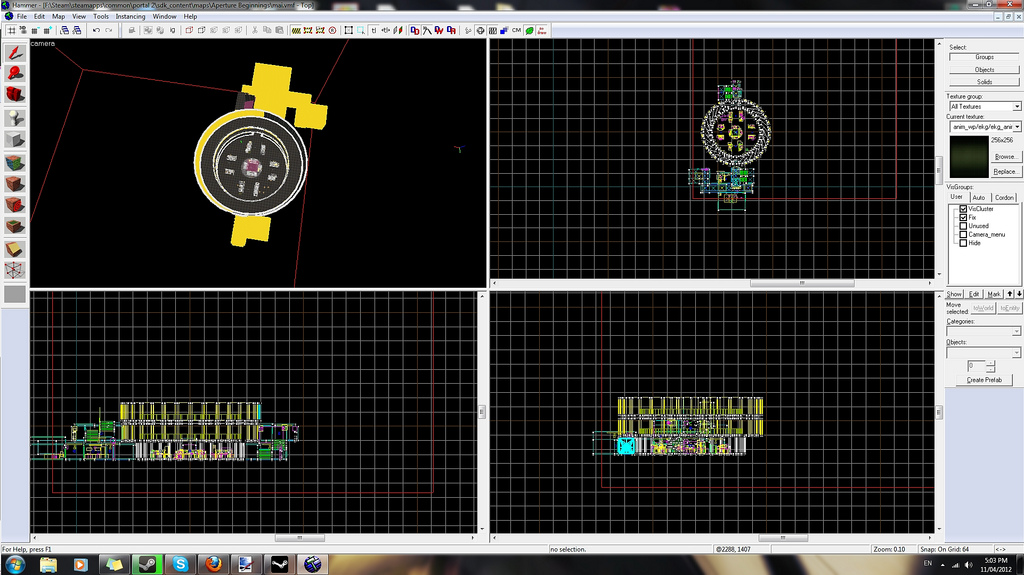Select the Magnify tool
This screenshot has width=1024, height=575.
point(15,74)
